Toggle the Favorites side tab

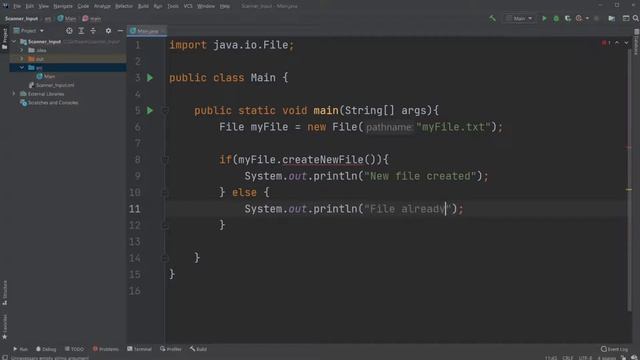4,327
